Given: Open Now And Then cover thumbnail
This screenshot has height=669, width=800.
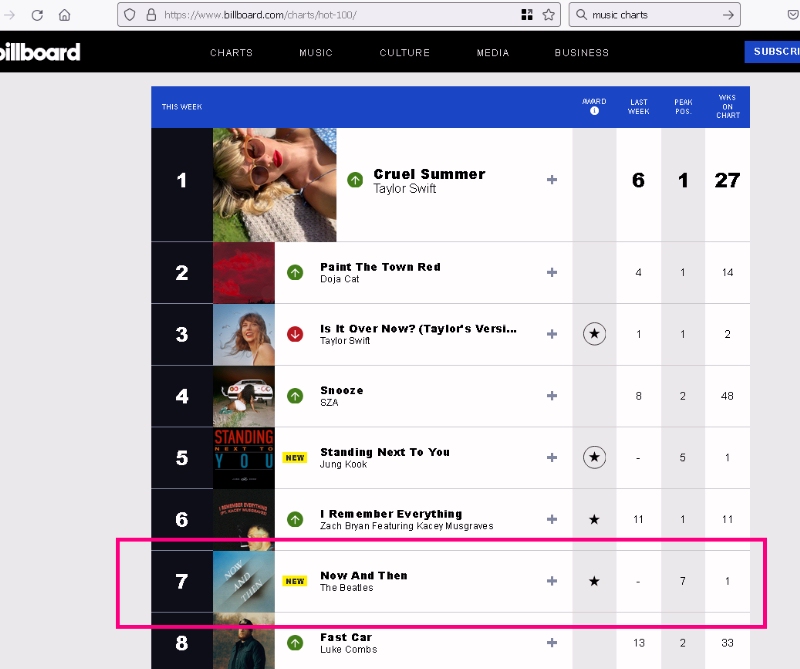Looking at the screenshot, I should pyautogui.click(x=244, y=581).
